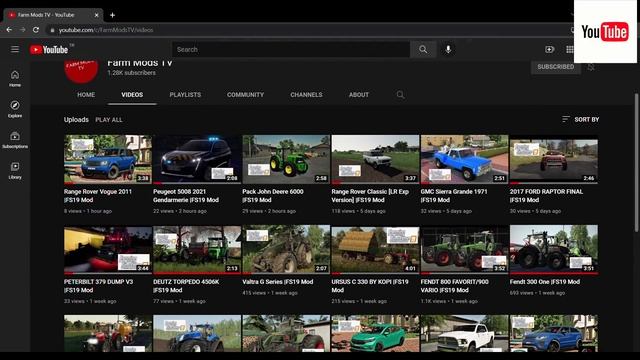This screenshot has width=640, height=360.
Task: Click Play All next to Uploads
Action: pyautogui.click(x=109, y=120)
